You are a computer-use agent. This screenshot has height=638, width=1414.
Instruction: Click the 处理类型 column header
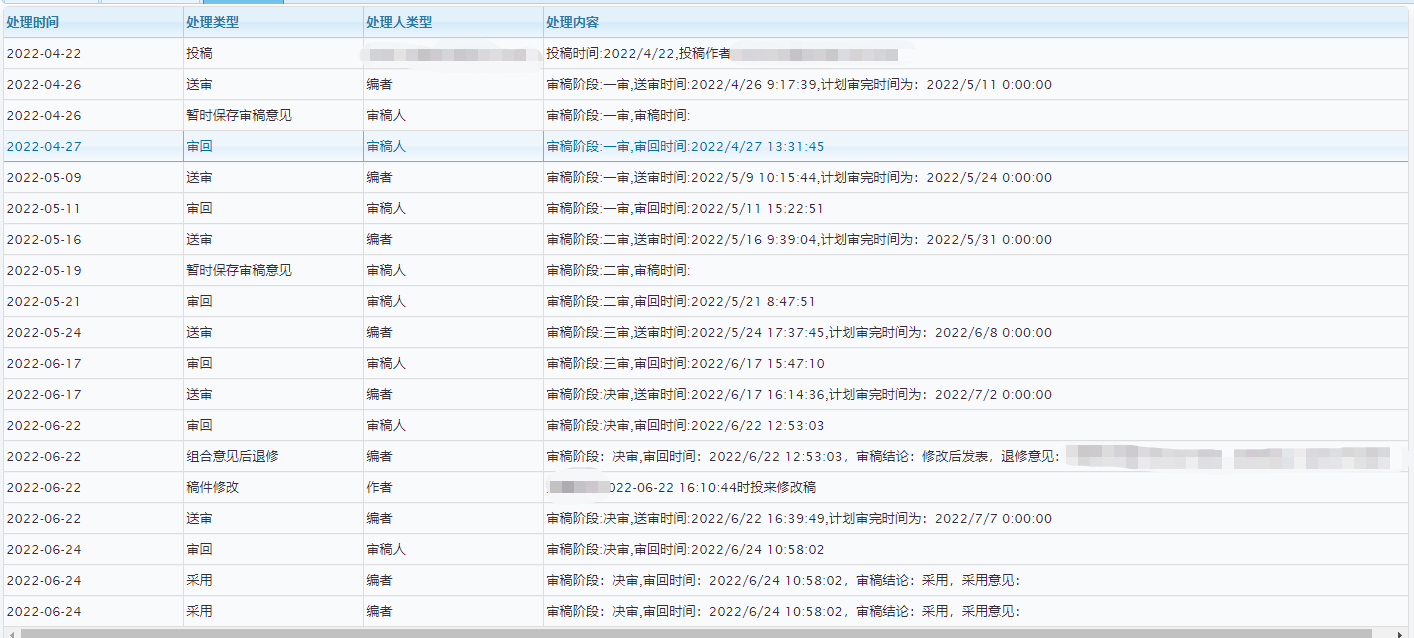(273, 22)
